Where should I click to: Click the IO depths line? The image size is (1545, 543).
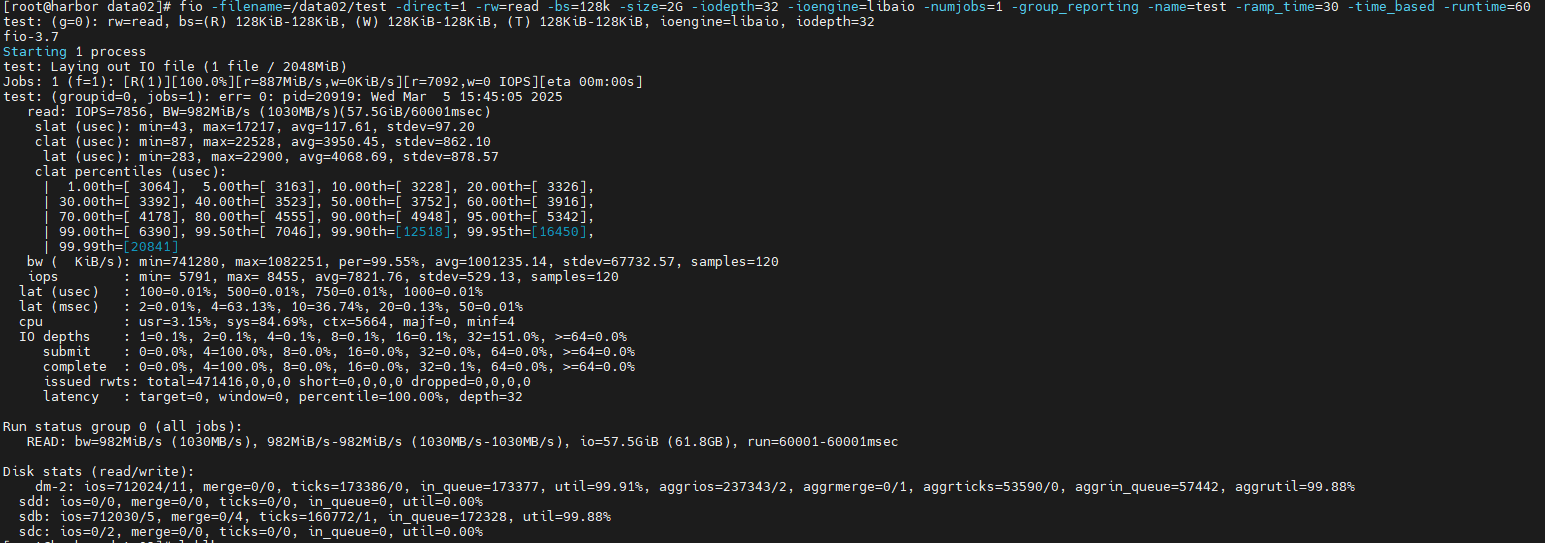323,337
